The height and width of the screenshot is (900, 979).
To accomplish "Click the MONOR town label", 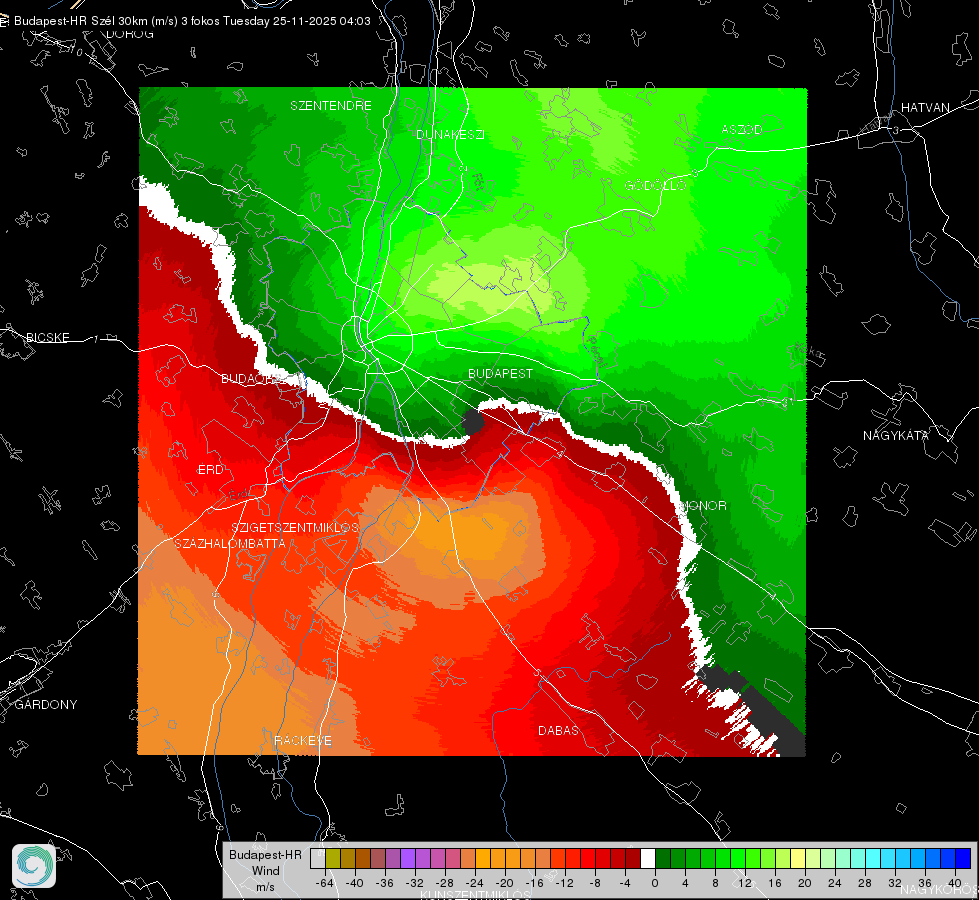I will 704,505.
